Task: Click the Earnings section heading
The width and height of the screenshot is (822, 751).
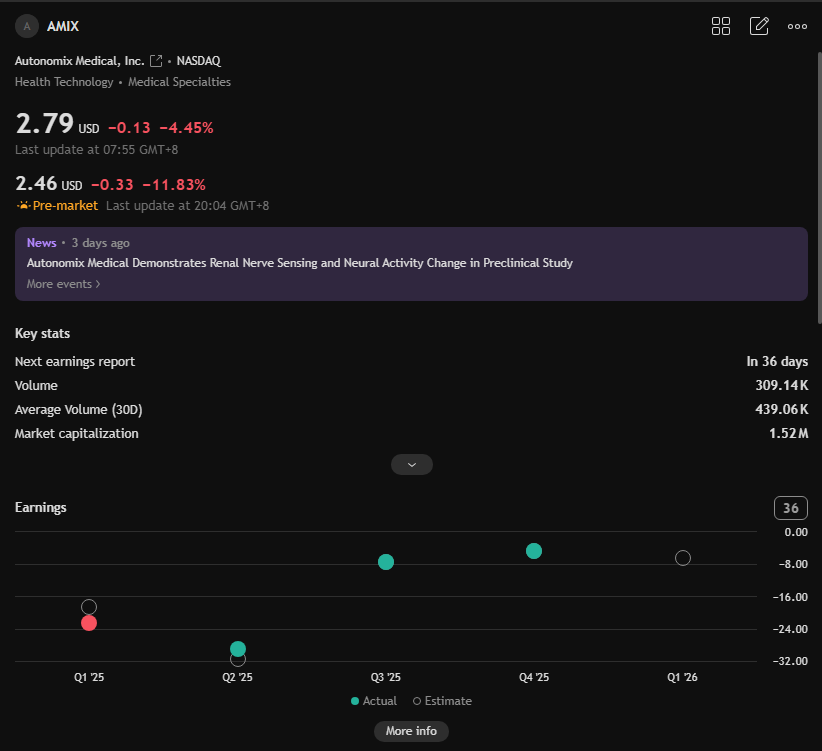Action: click(40, 508)
